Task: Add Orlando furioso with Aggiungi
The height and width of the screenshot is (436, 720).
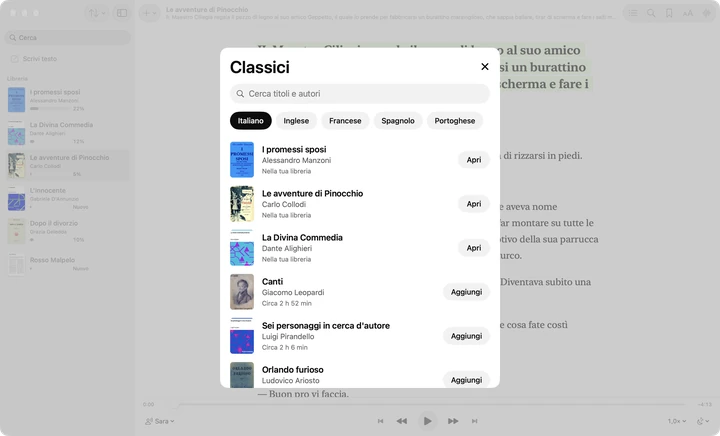Action: click(x=466, y=380)
